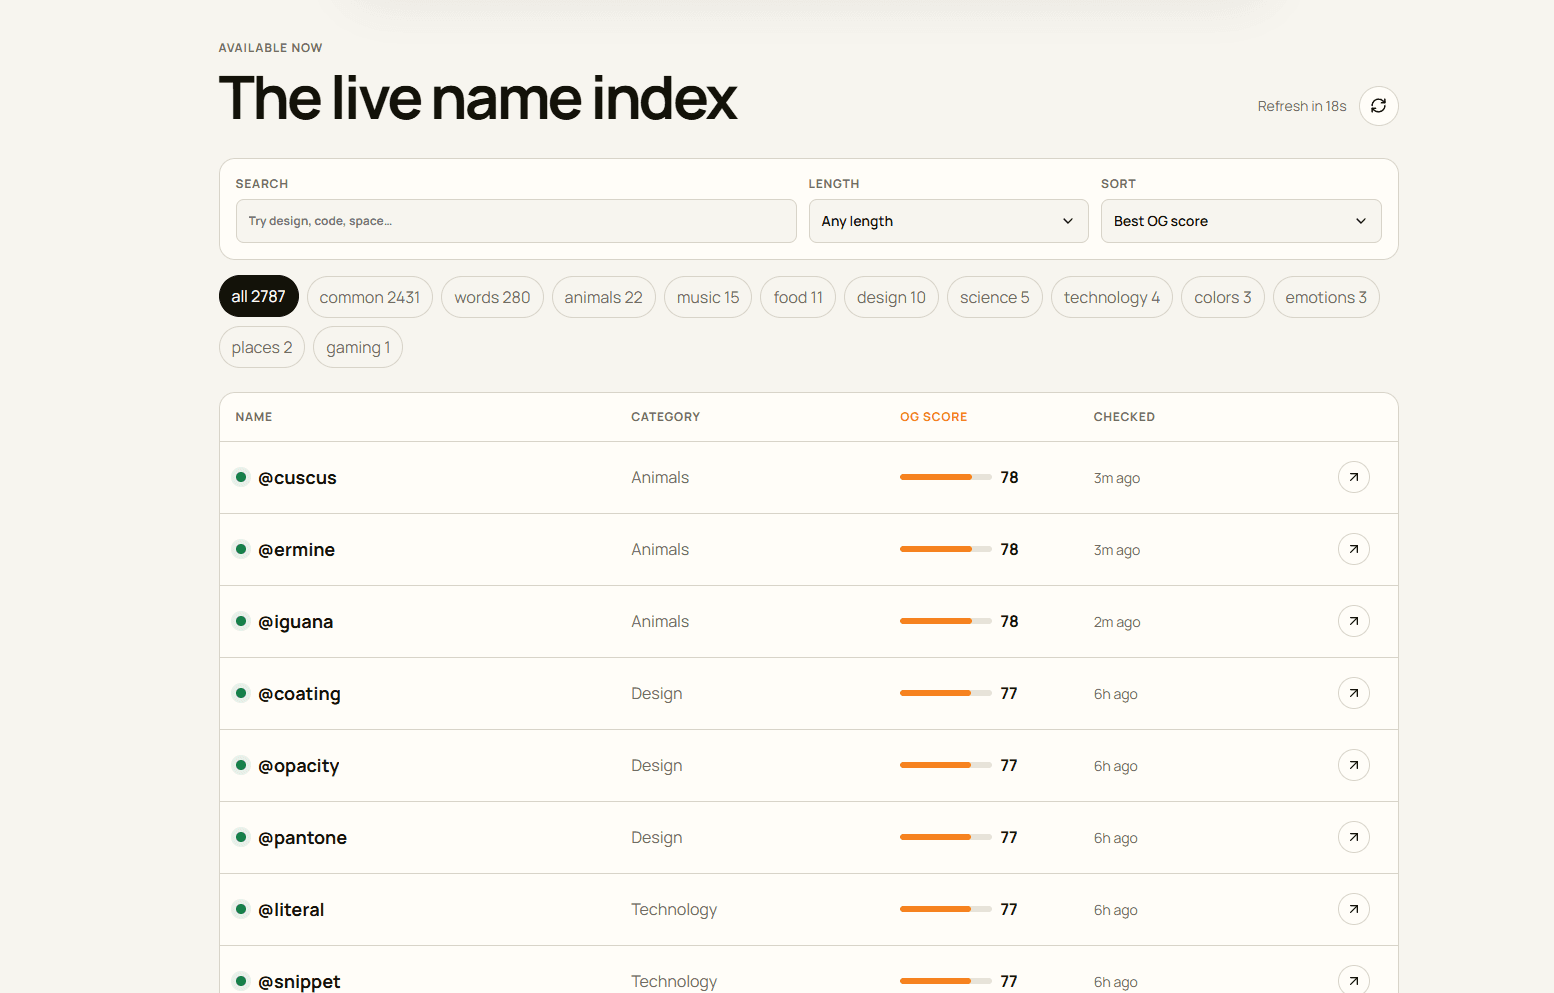
Task: Click the CATEGORY column header
Action: tap(666, 417)
